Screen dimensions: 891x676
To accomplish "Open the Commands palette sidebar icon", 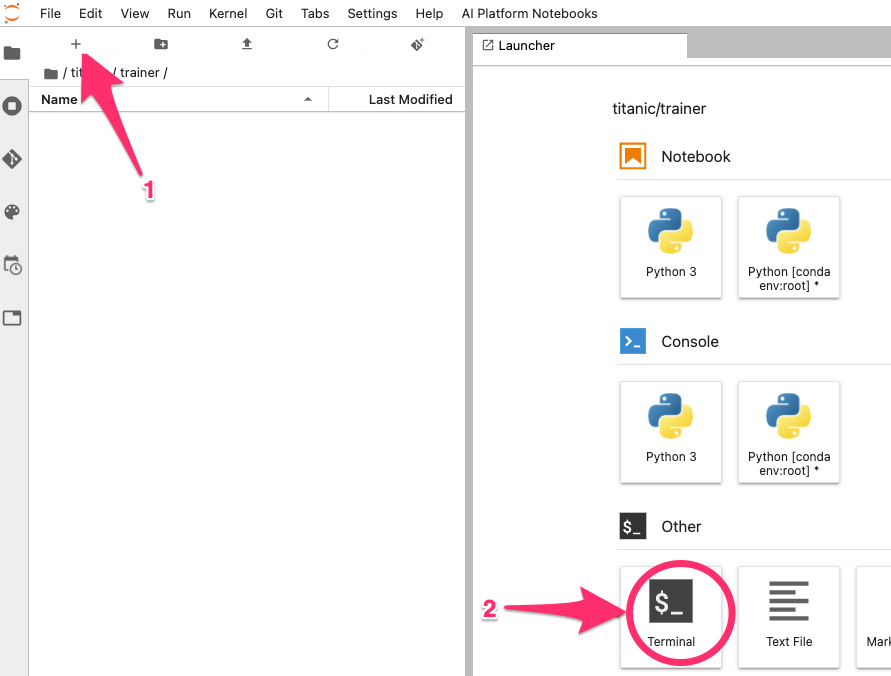I will tap(12, 212).
